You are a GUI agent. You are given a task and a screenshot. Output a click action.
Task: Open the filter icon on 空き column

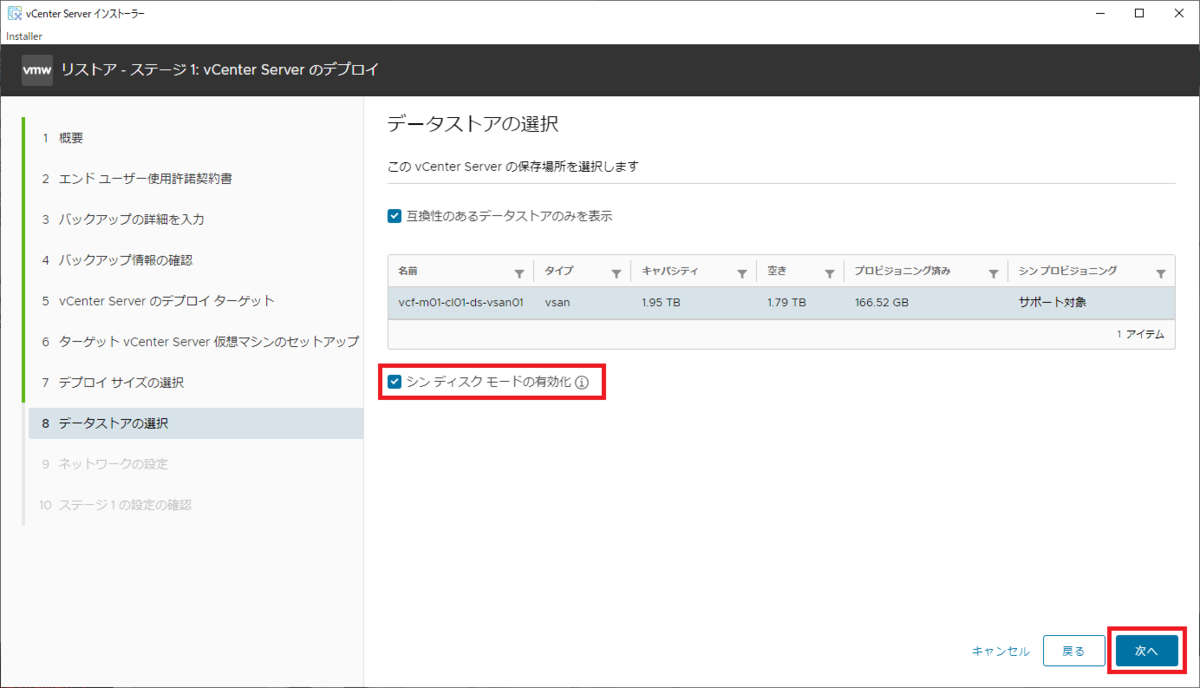[x=829, y=273]
